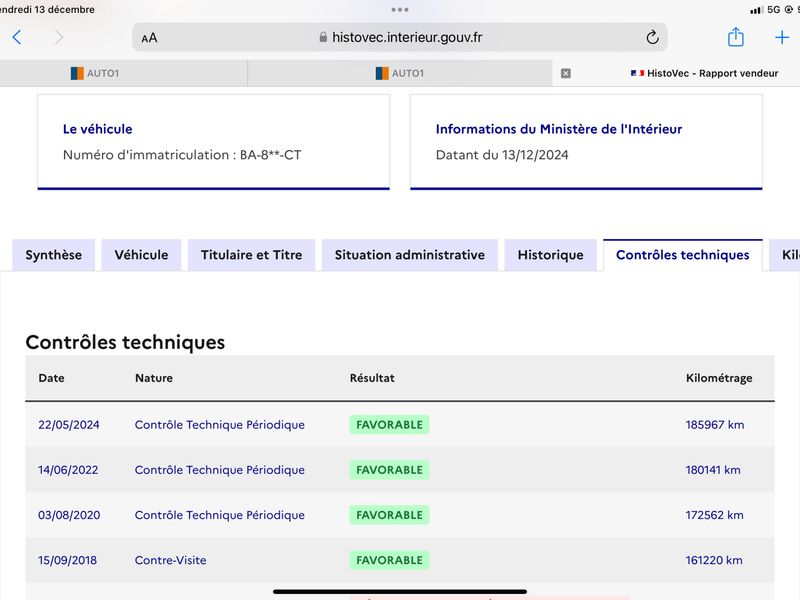Click FAVORABLE badge in 14/06/2022 row
The height and width of the screenshot is (600, 800).
point(389,470)
